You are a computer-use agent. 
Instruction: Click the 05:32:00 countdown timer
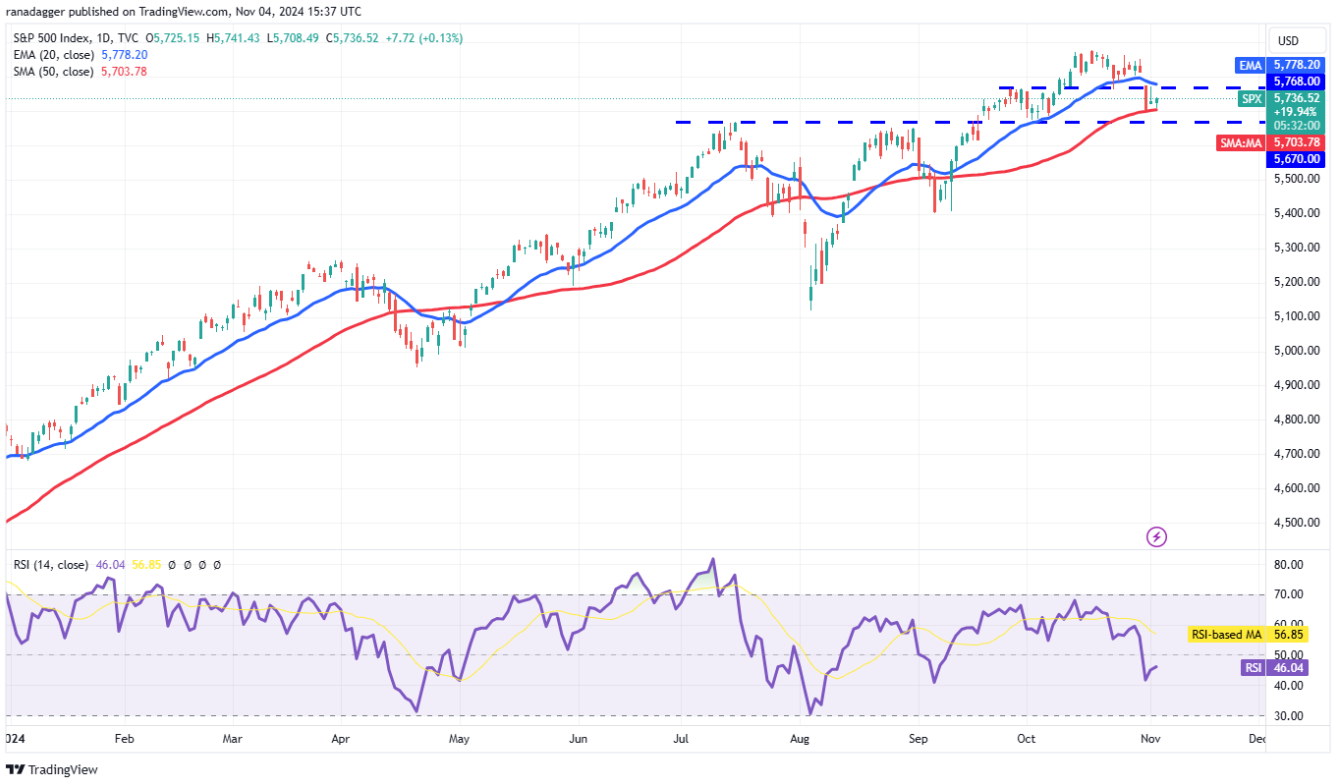coord(1297,126)
